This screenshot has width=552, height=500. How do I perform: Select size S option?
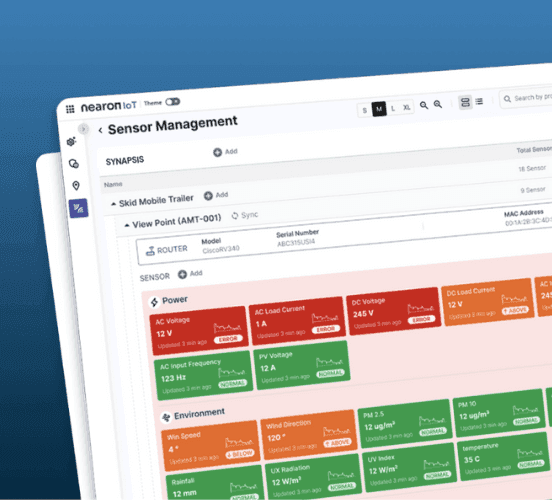(x=365, y=111)
